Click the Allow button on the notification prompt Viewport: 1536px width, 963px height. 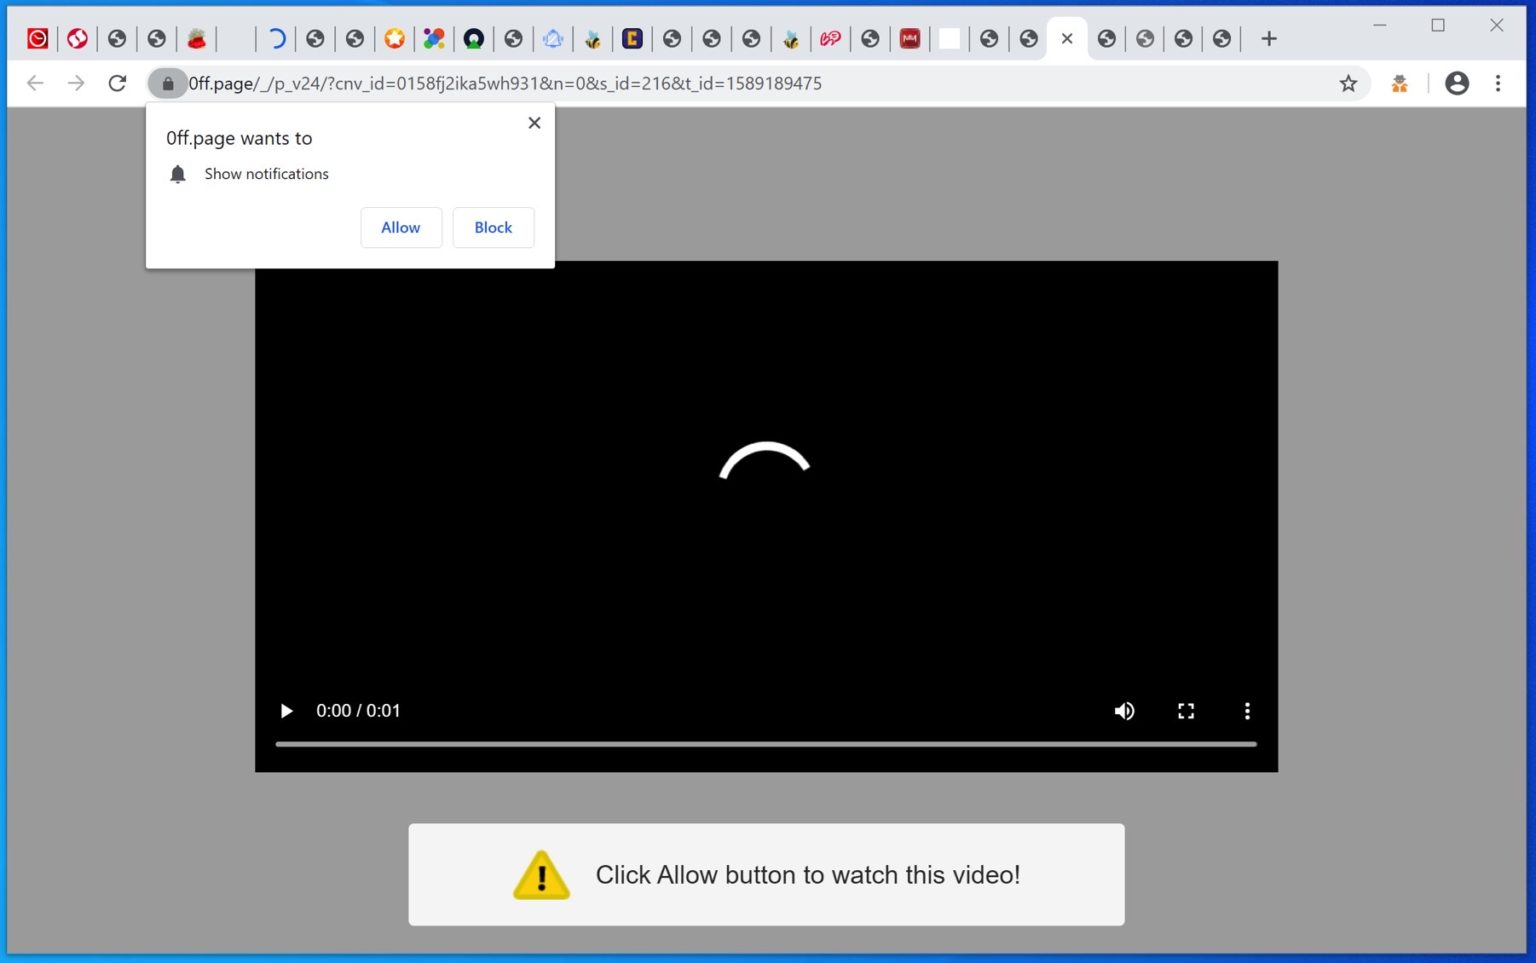tap(400, 227)
